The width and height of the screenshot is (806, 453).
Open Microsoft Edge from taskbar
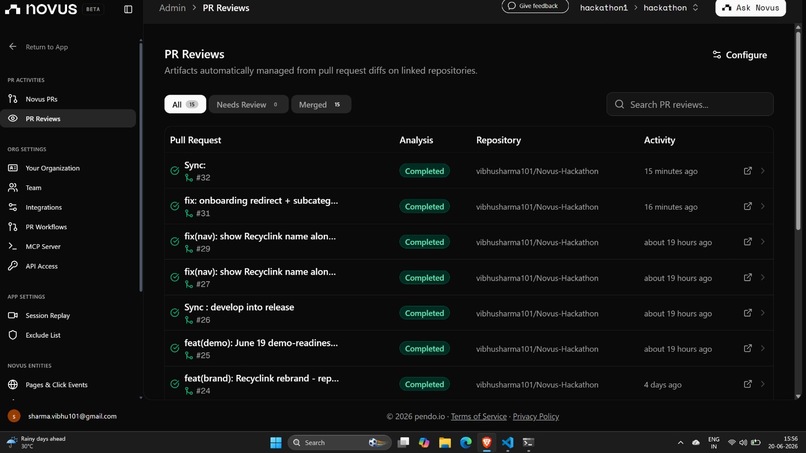[466, 442]
